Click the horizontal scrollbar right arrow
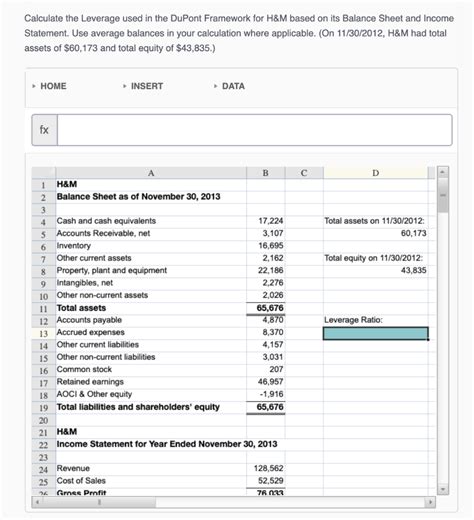Image resolution: width=474 pixels, height=520 pixels. [430, 502]
